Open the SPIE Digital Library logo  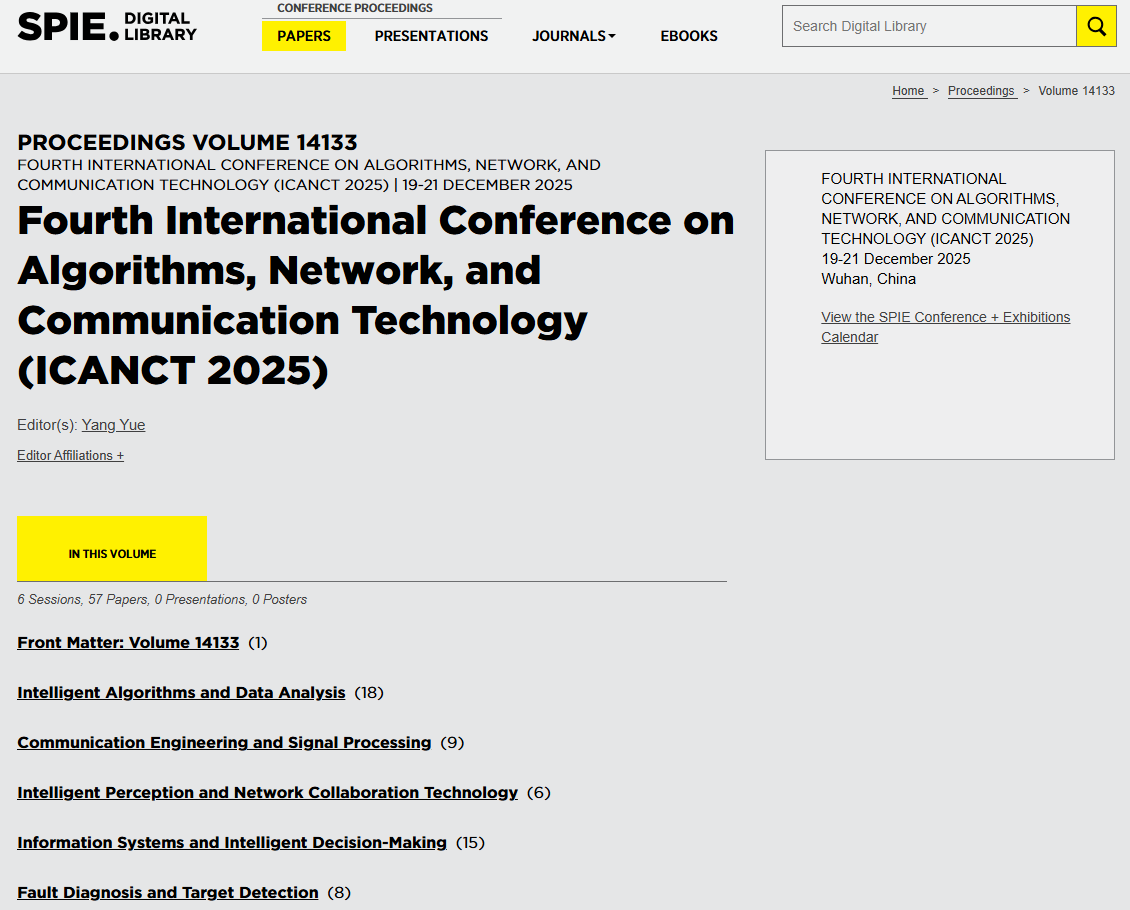pos(107,27)
